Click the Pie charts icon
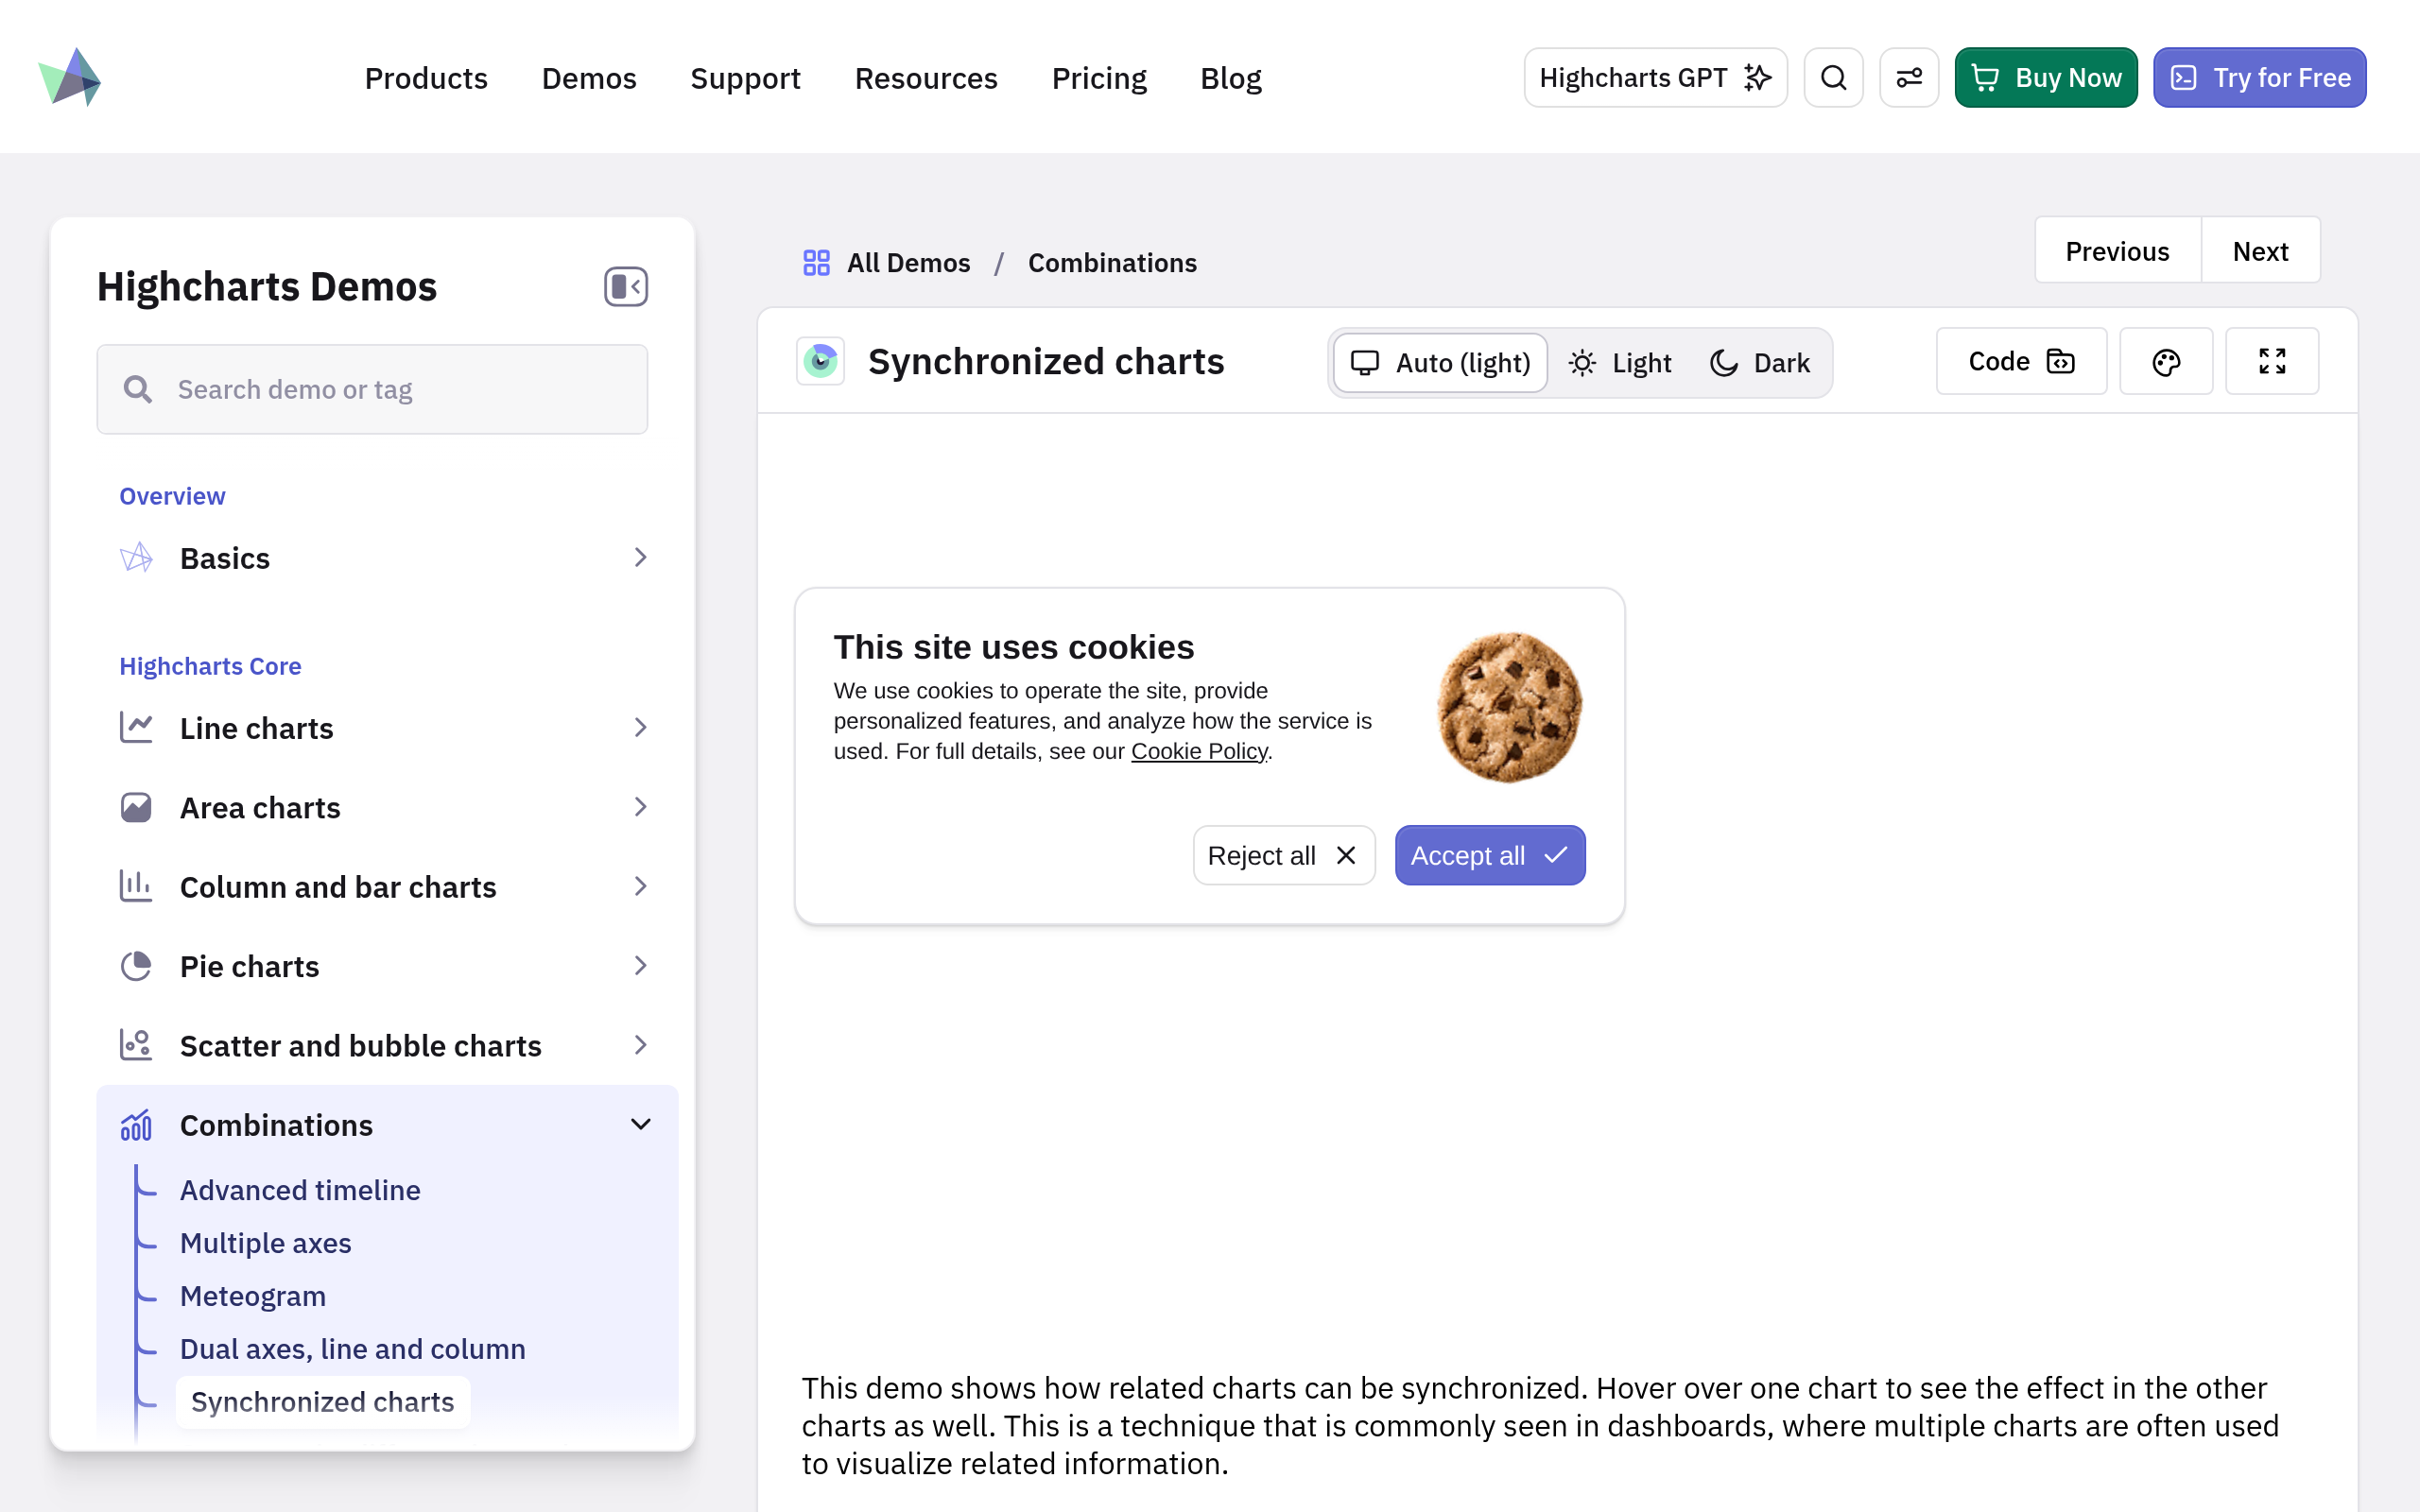The width and height of the screenshot is (2420, 1512). 136,966
